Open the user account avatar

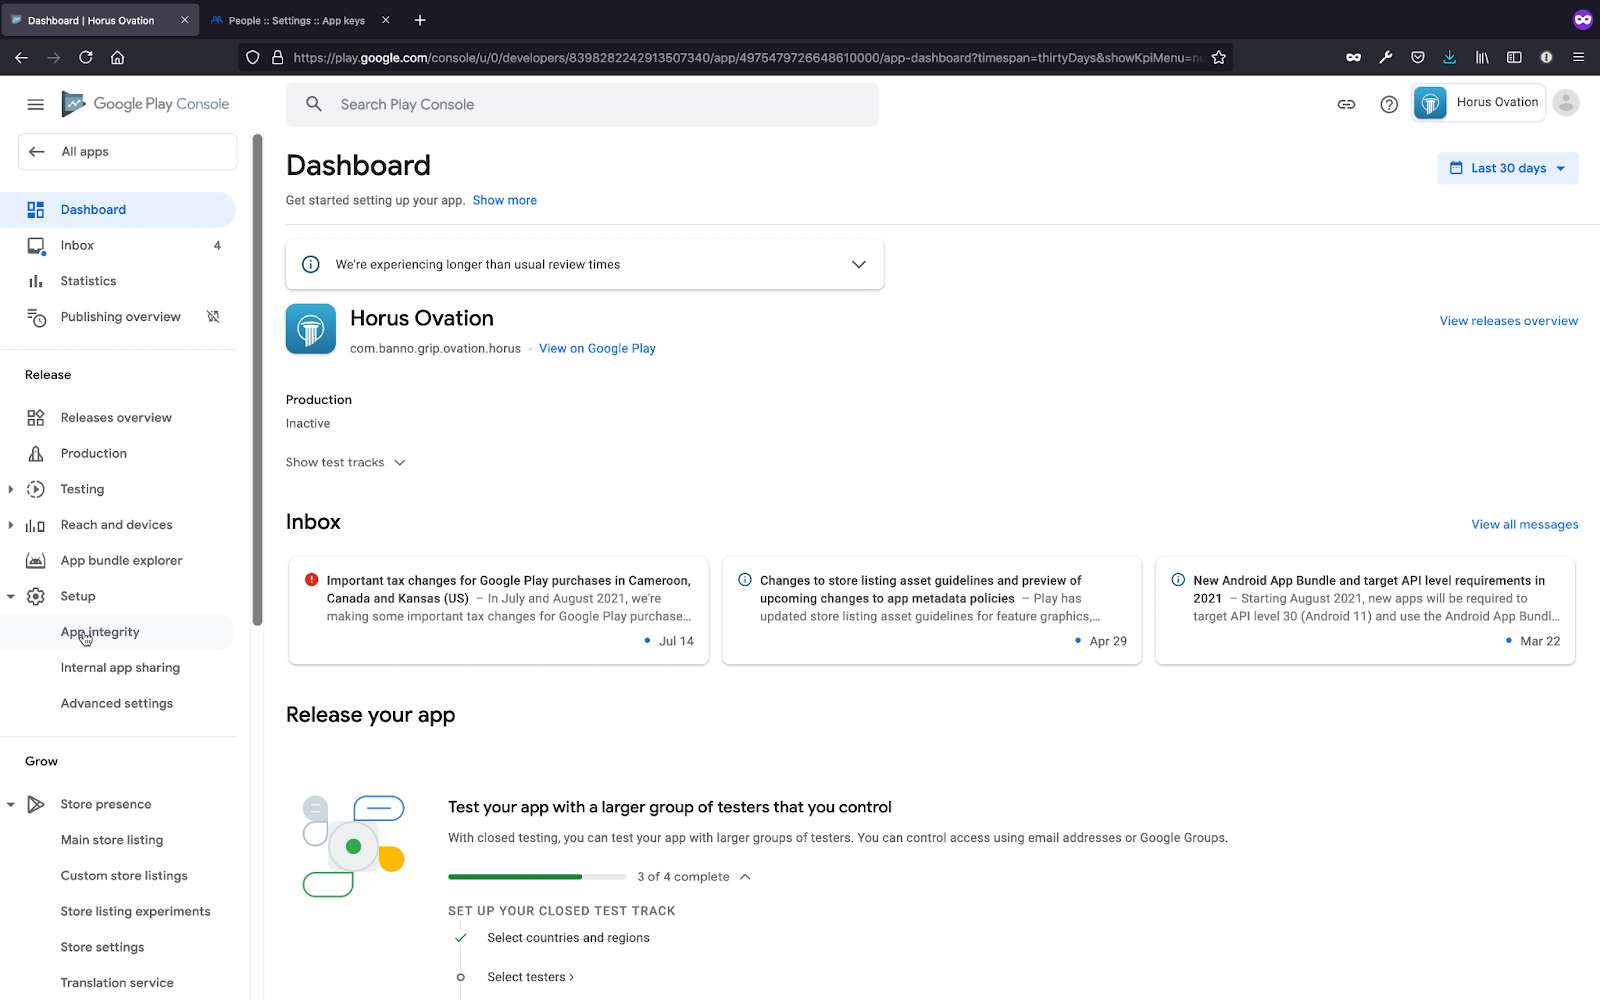(x=1566, y=102)
